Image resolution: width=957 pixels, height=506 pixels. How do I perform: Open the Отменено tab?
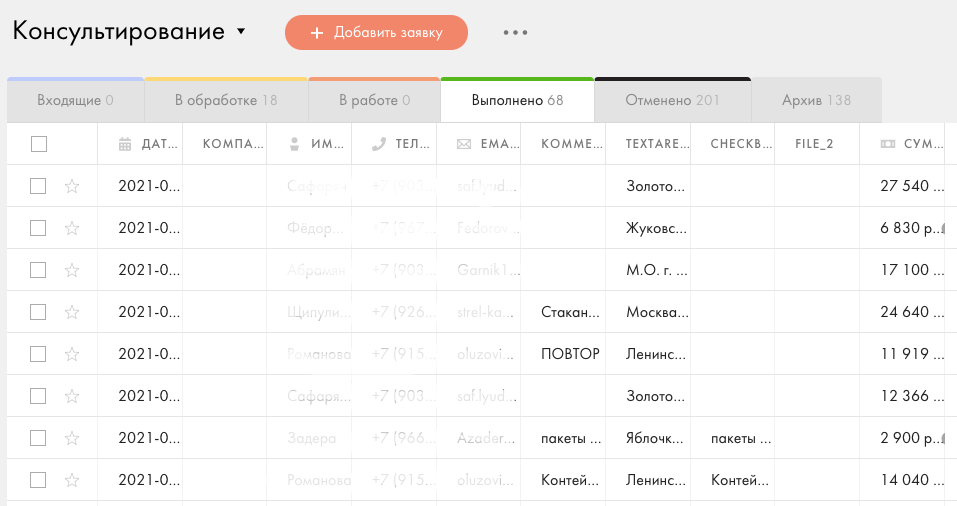673,101
